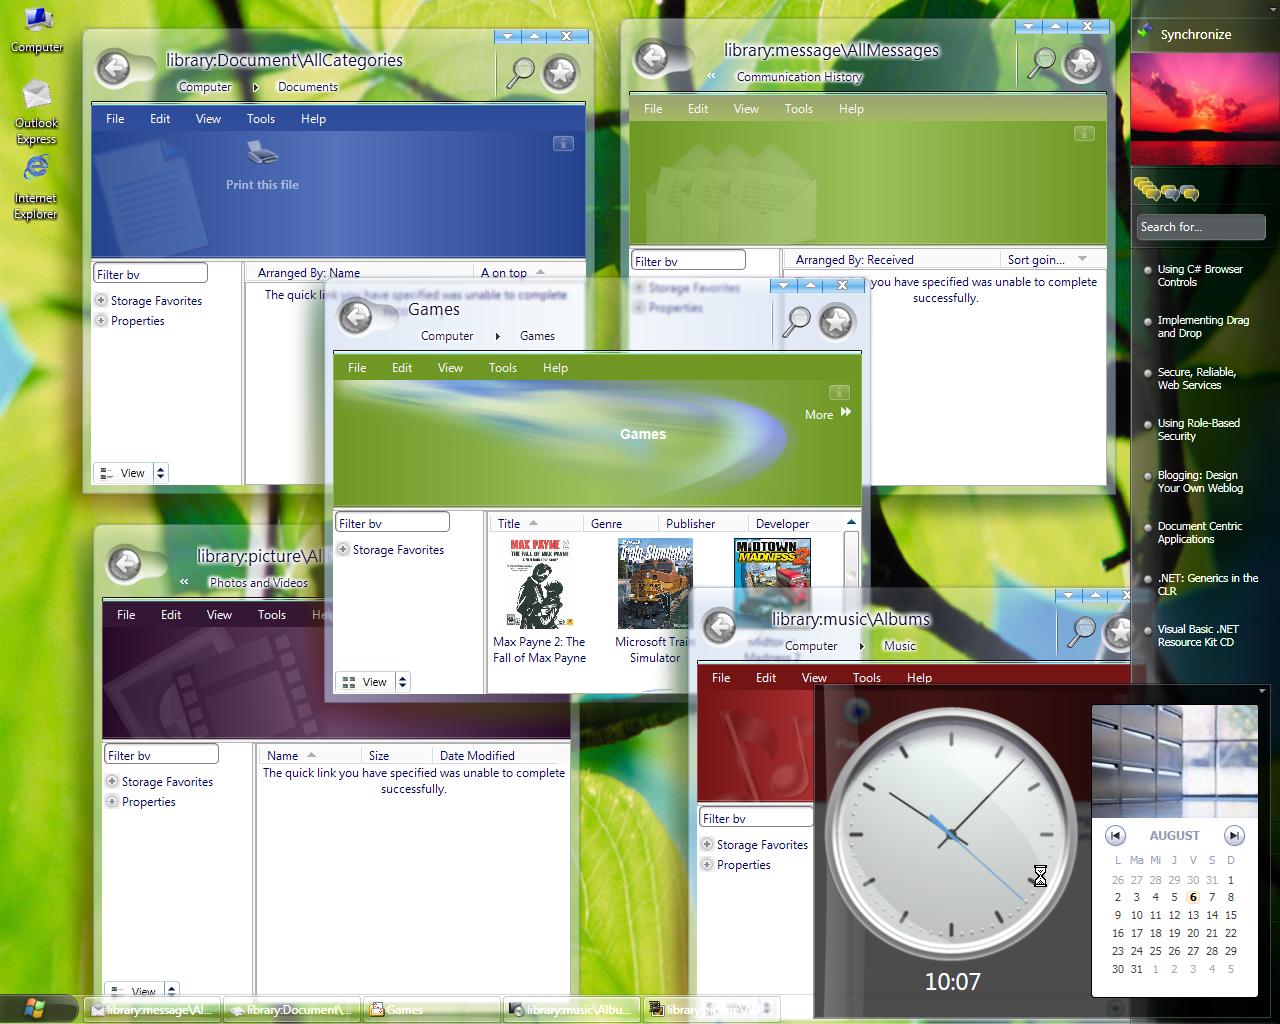The height and width of the screenshot is (1024, 1280).
Task: Expand Storage Favorites in the Documents window
Action: [101, 300]
